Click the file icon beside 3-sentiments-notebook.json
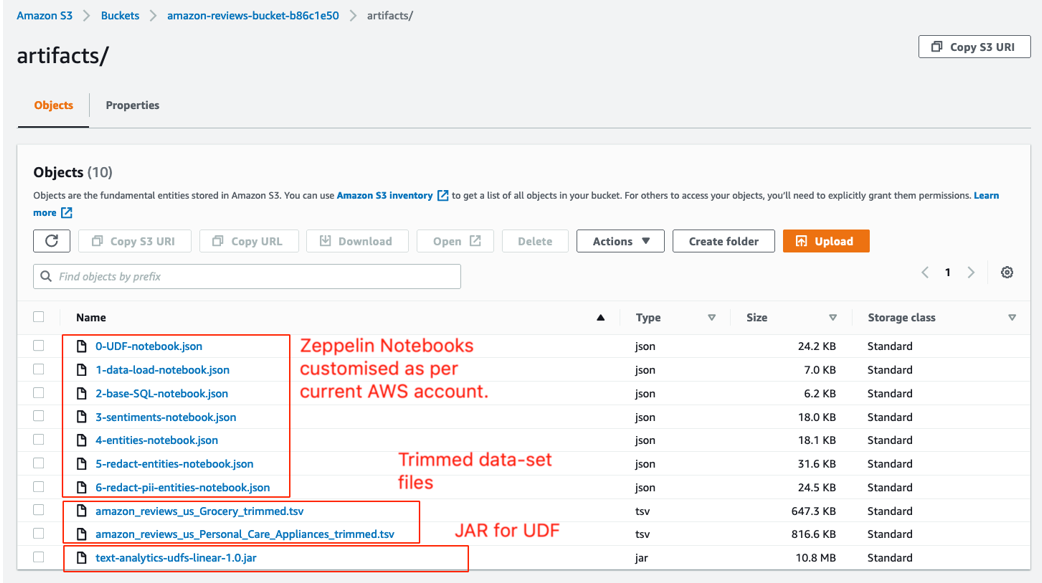The image size is (1042, 583). (x=82, y=417)
